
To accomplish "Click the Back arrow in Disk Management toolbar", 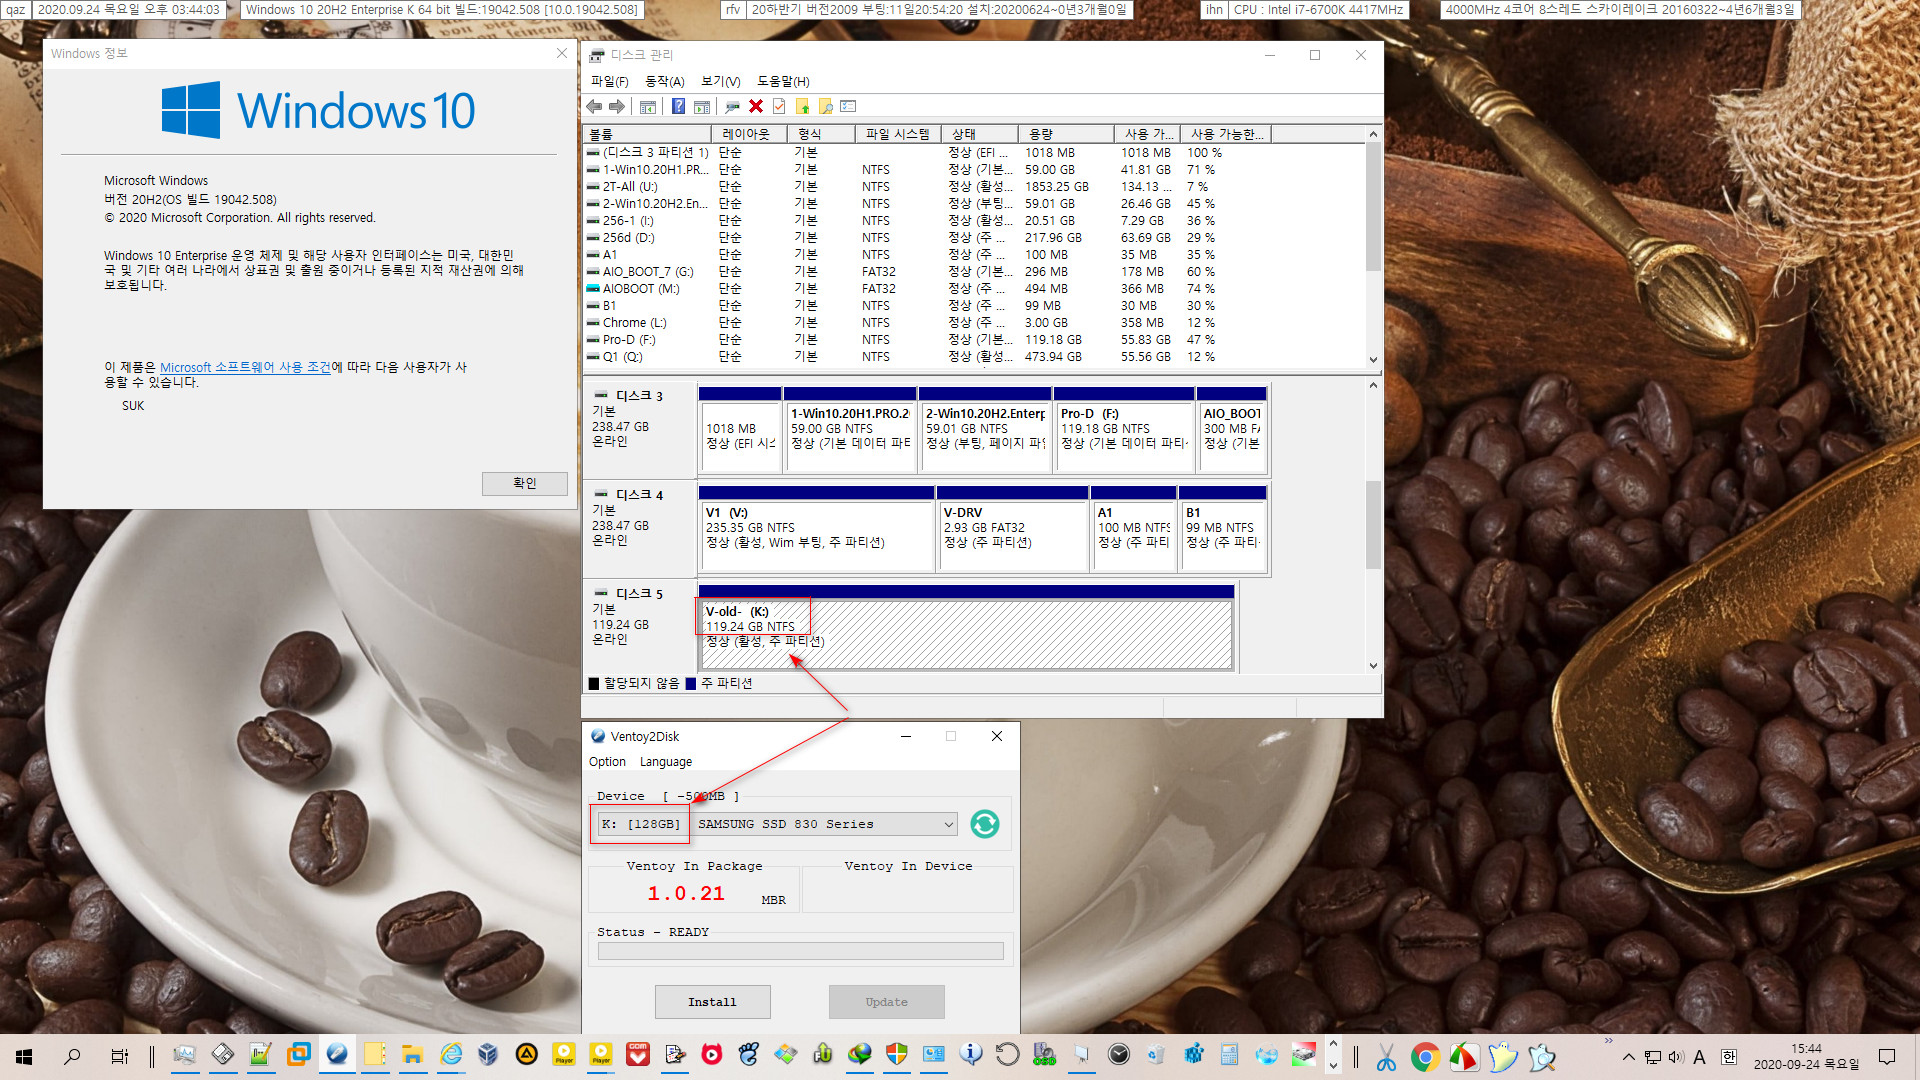I will point(594,106).
